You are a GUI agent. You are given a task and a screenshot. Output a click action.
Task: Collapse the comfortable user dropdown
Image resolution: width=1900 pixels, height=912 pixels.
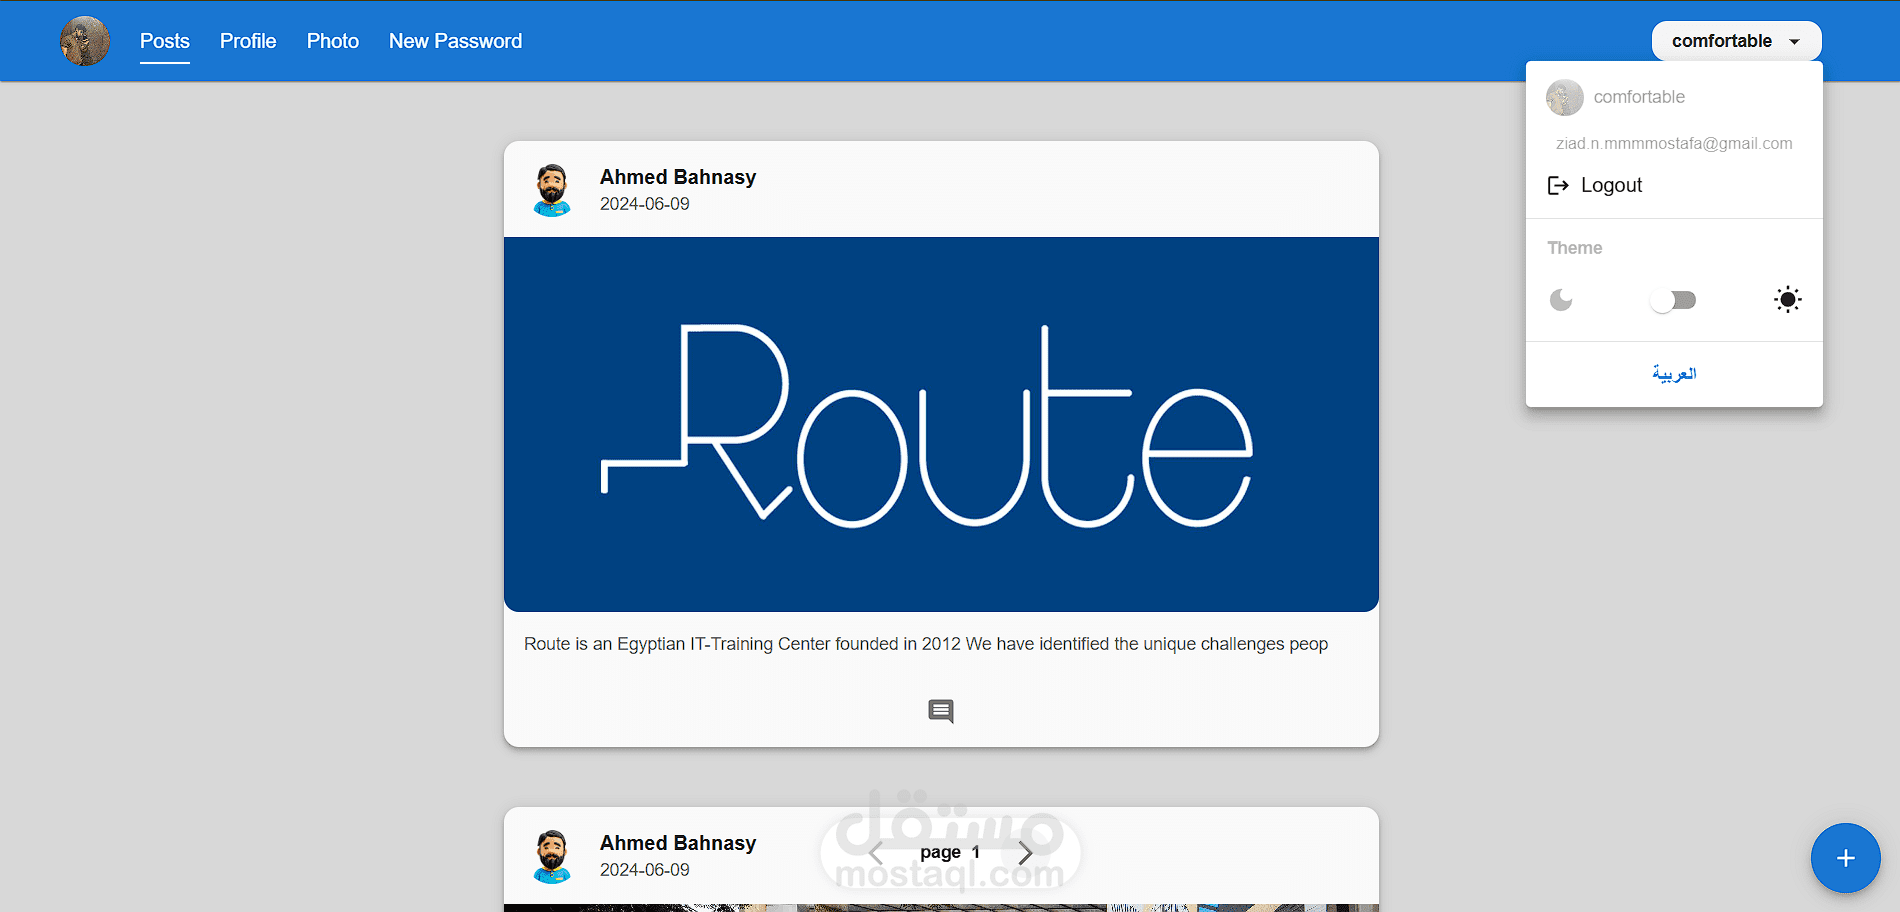pyautogui.click(x=1736, y=41)
